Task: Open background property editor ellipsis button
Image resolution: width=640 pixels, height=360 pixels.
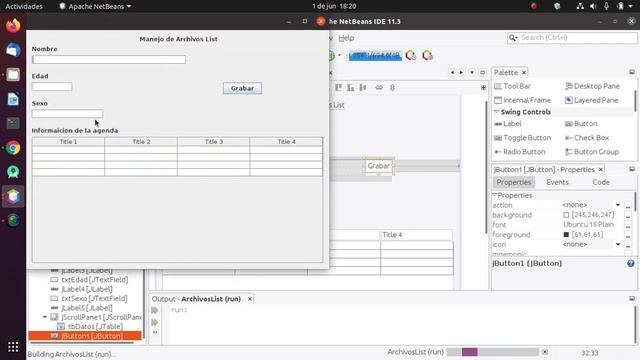Action: coord(628,215)
